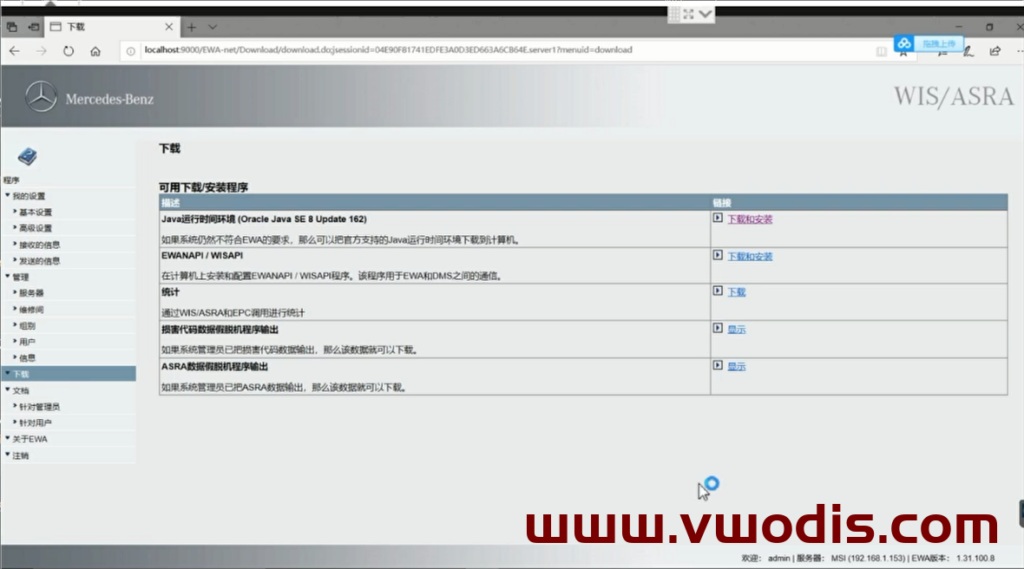Click ASRA数据假脱机程序输出 row title

tap(215, 366)
